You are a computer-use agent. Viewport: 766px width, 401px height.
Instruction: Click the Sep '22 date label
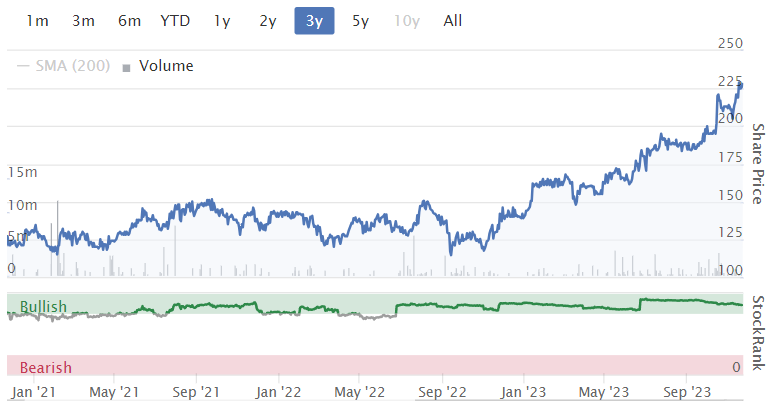443,392
